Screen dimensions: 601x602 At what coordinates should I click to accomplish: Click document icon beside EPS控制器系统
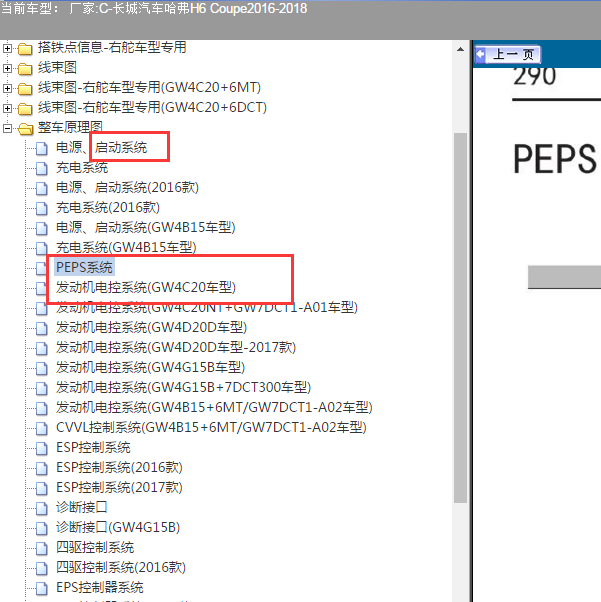[41, 587]
